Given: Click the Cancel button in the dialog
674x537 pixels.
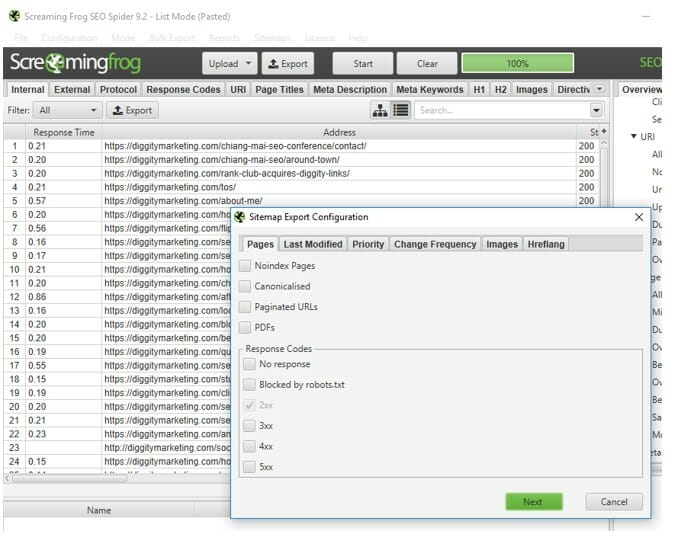Looking at the screenshot, I should pos(614,502).
